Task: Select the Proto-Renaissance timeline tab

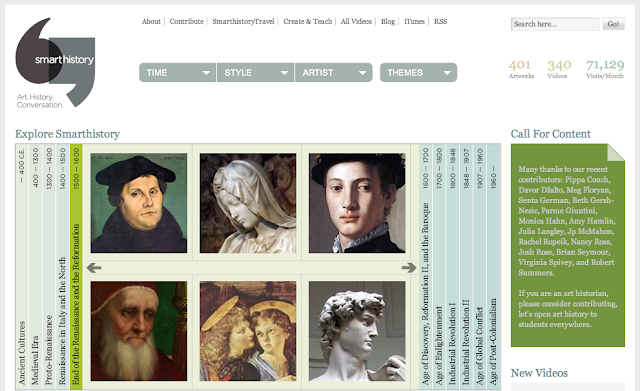Action: pos(49,266)
